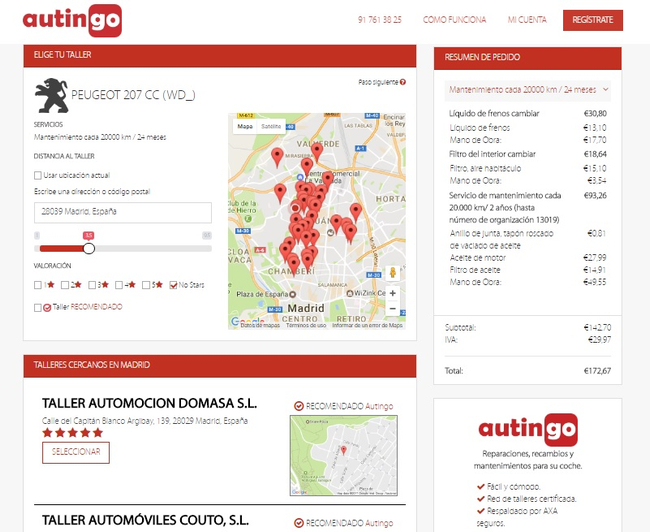Check the 3 star rating filter
The width and height of the screenshot is (650, 532).
92,285
